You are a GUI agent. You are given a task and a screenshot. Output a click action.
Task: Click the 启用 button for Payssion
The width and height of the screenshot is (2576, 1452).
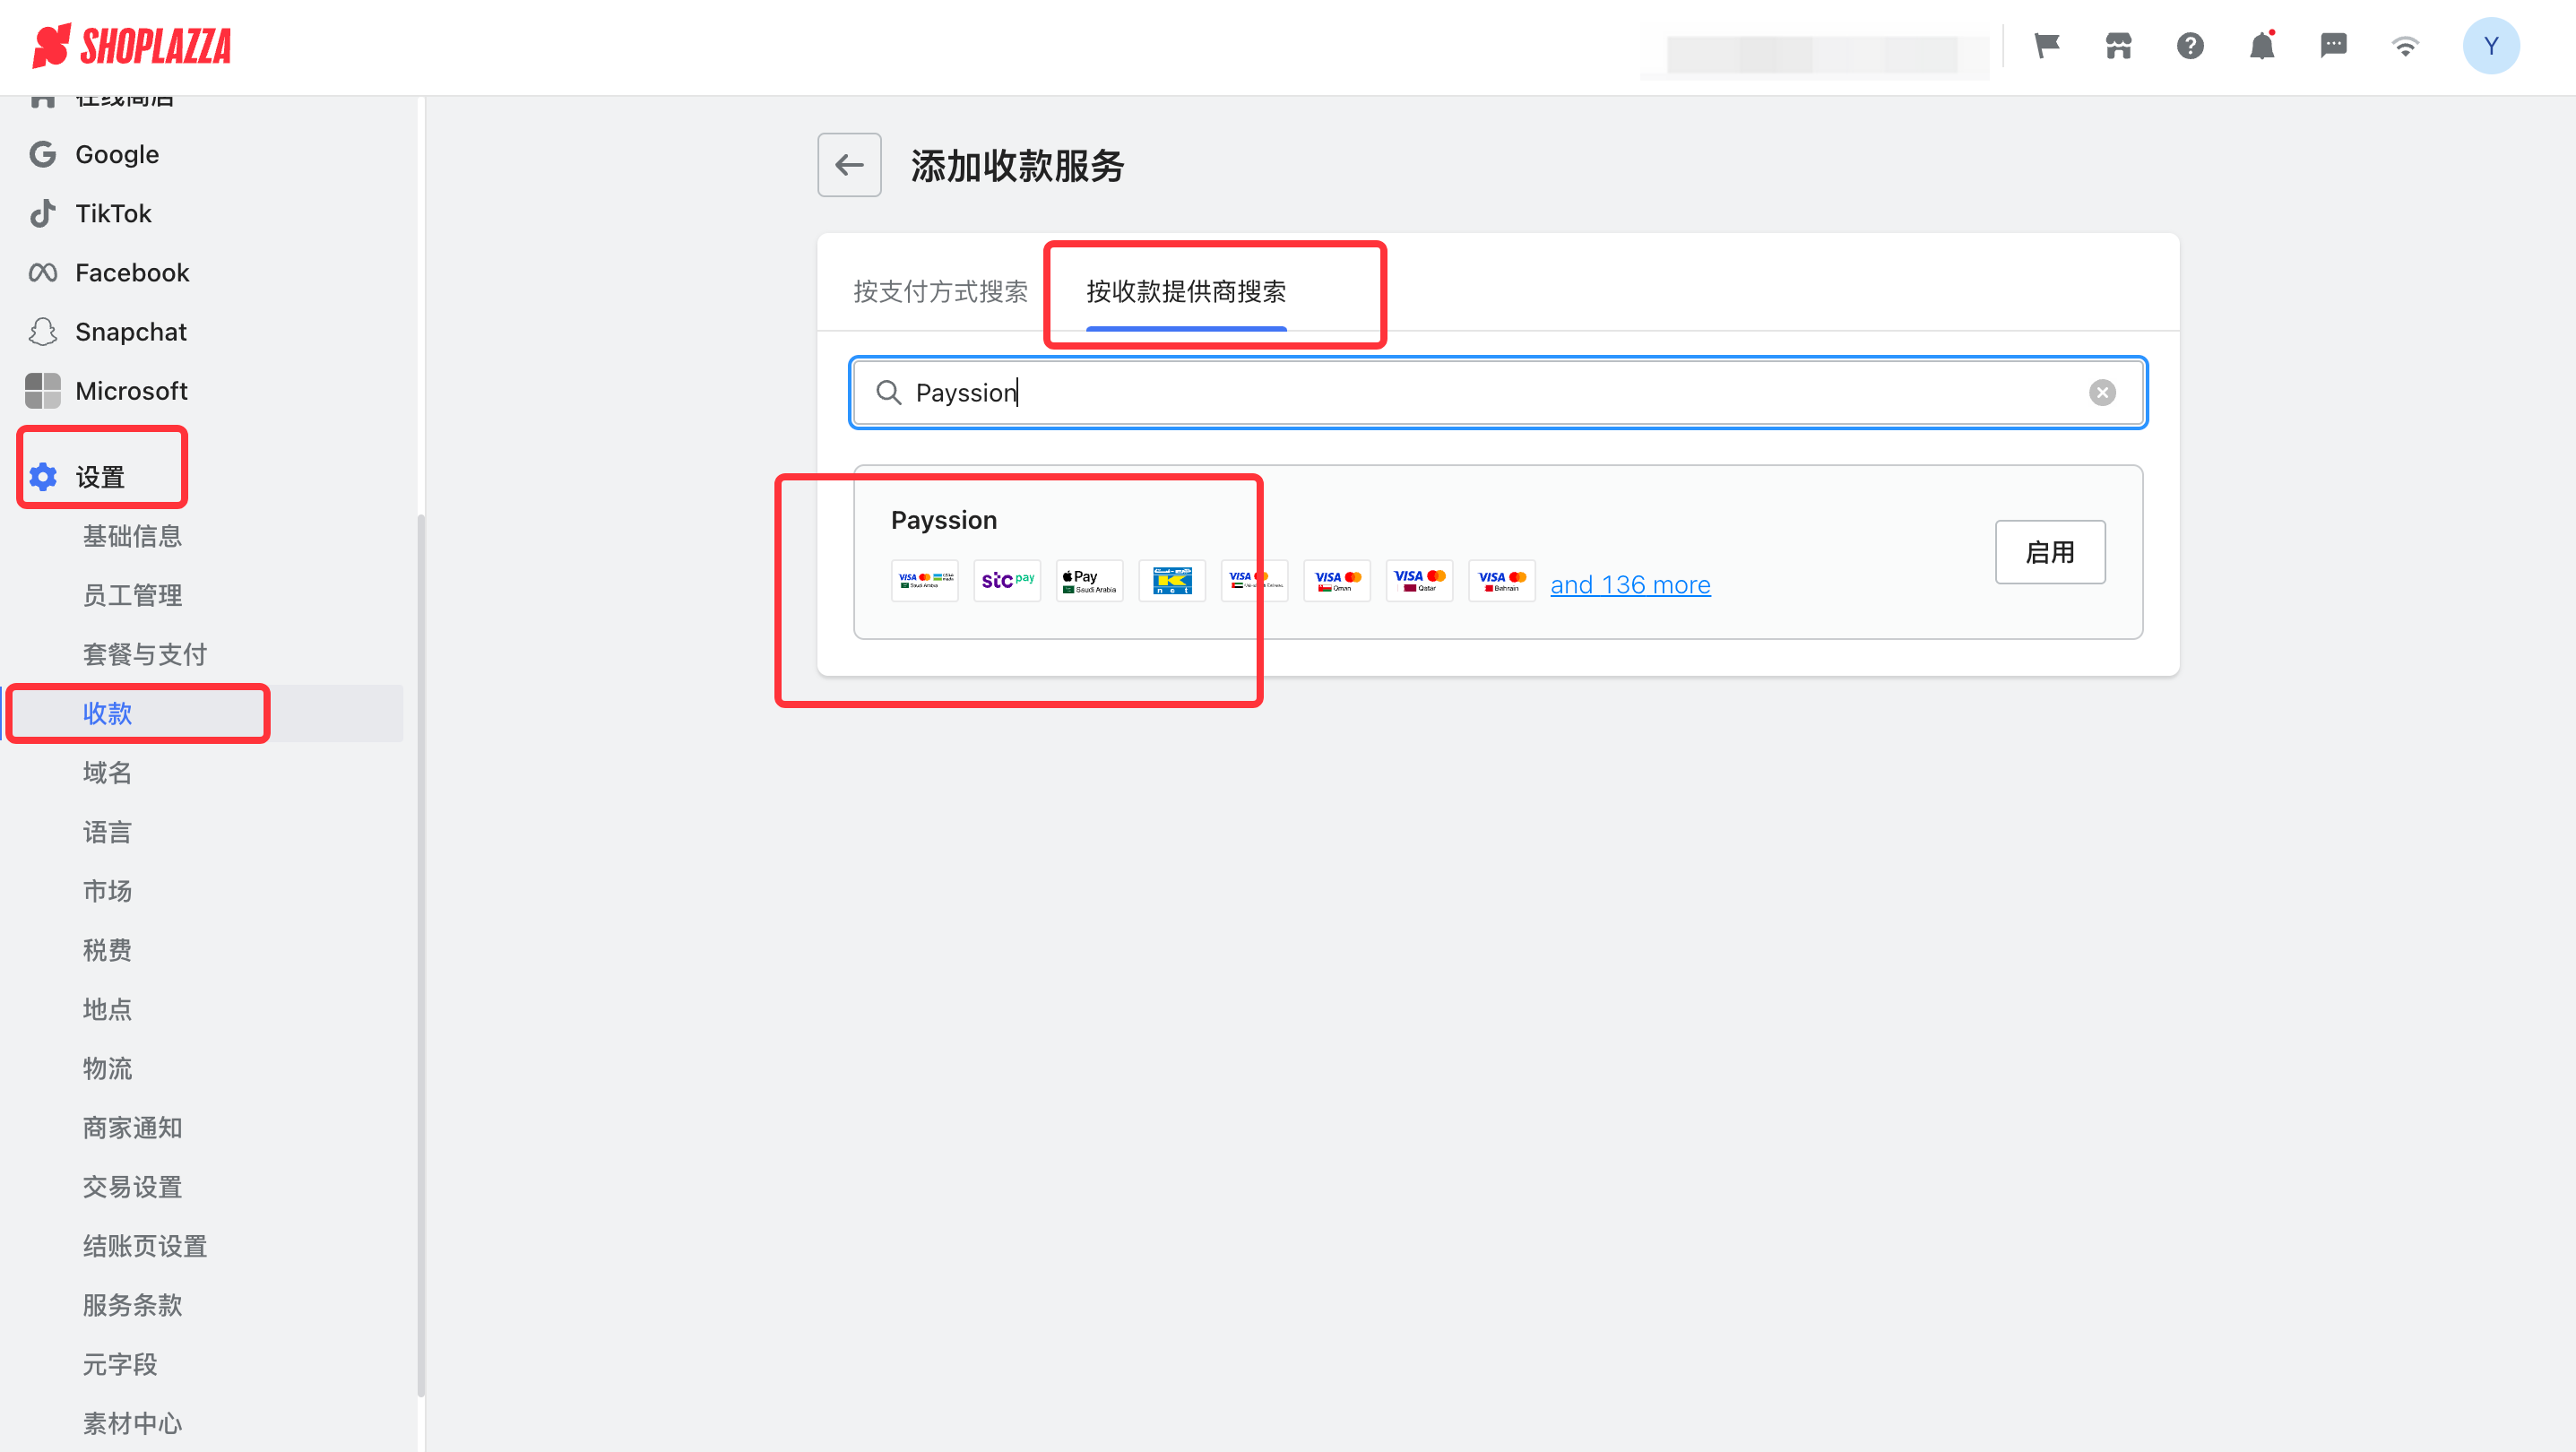click(x=2050, y=552)
